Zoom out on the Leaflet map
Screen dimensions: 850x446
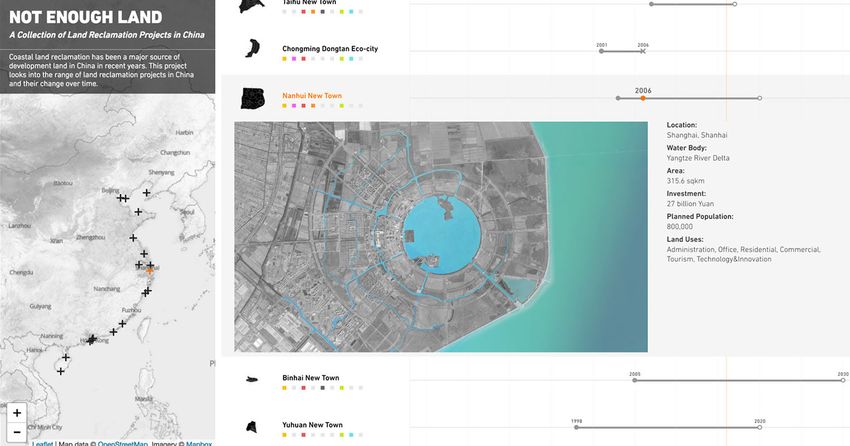pos(17,432)
